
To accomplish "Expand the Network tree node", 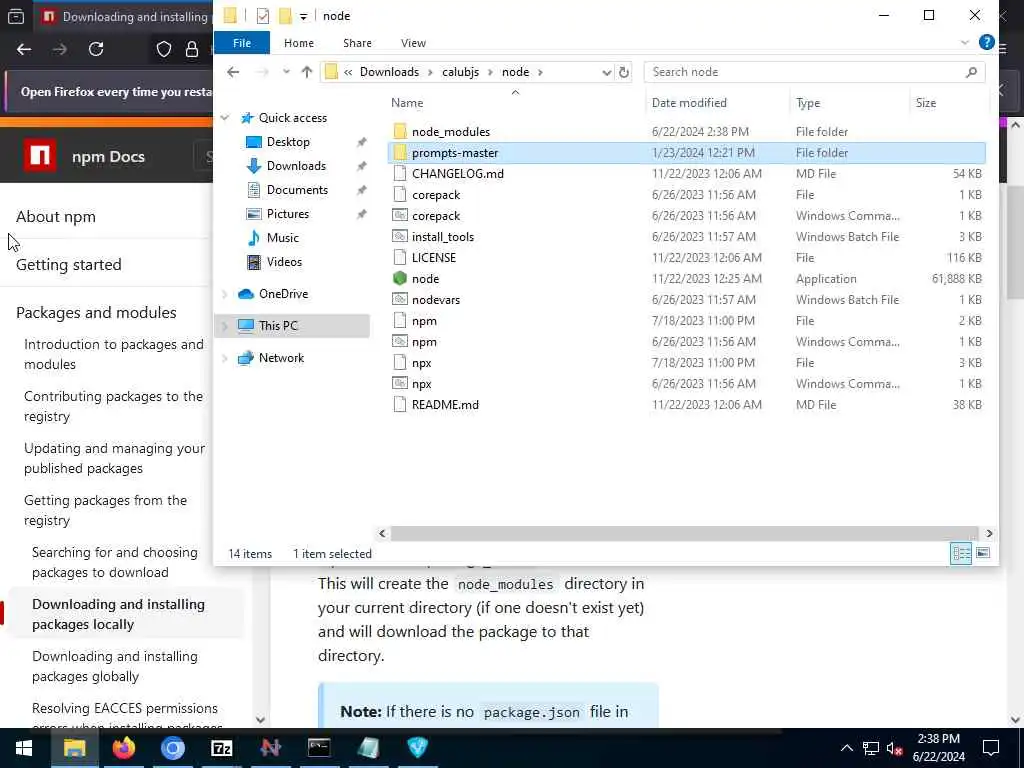I will 225,358.
